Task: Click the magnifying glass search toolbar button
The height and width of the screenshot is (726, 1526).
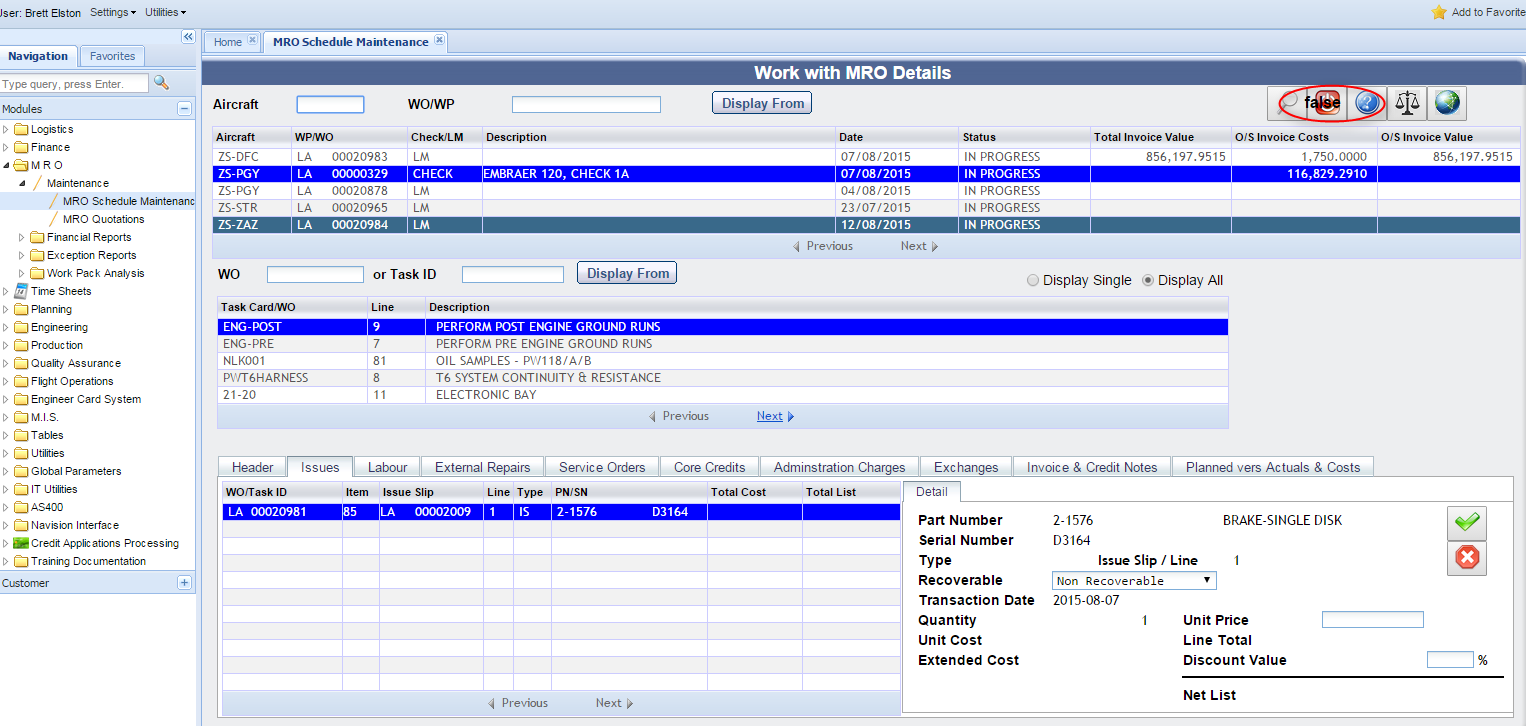Action: point(1289,102)
